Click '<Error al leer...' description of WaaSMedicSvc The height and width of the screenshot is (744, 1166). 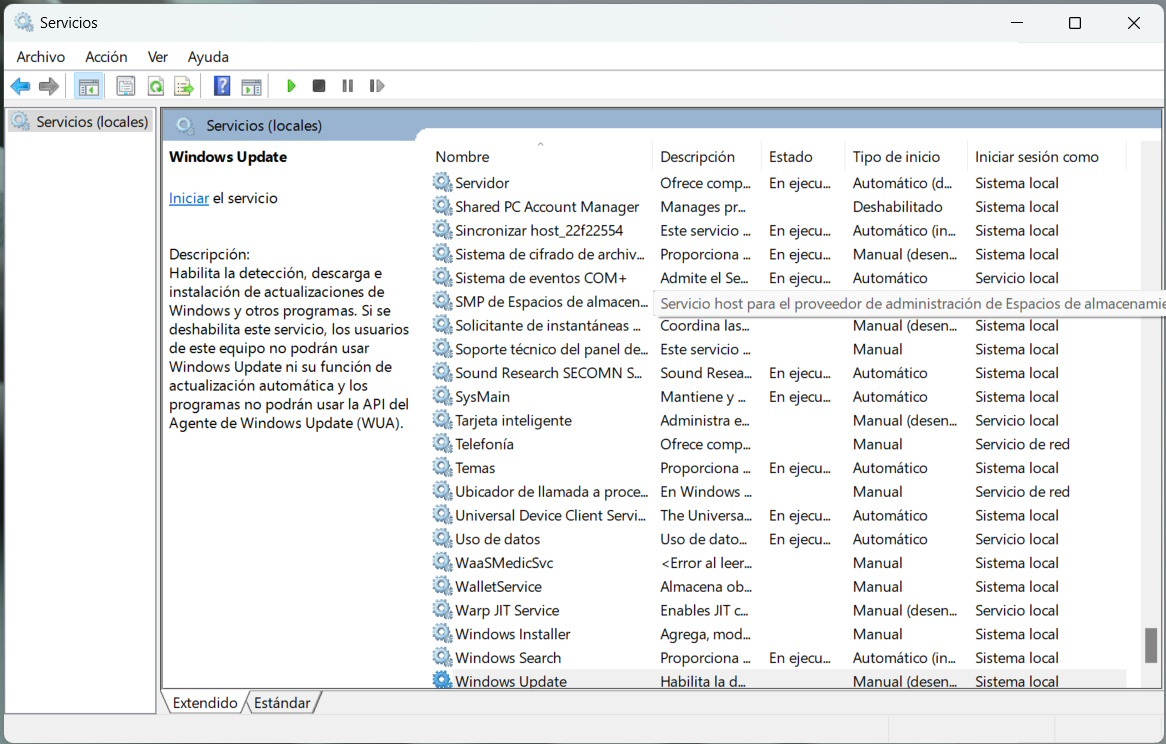(x=706, y=563)
